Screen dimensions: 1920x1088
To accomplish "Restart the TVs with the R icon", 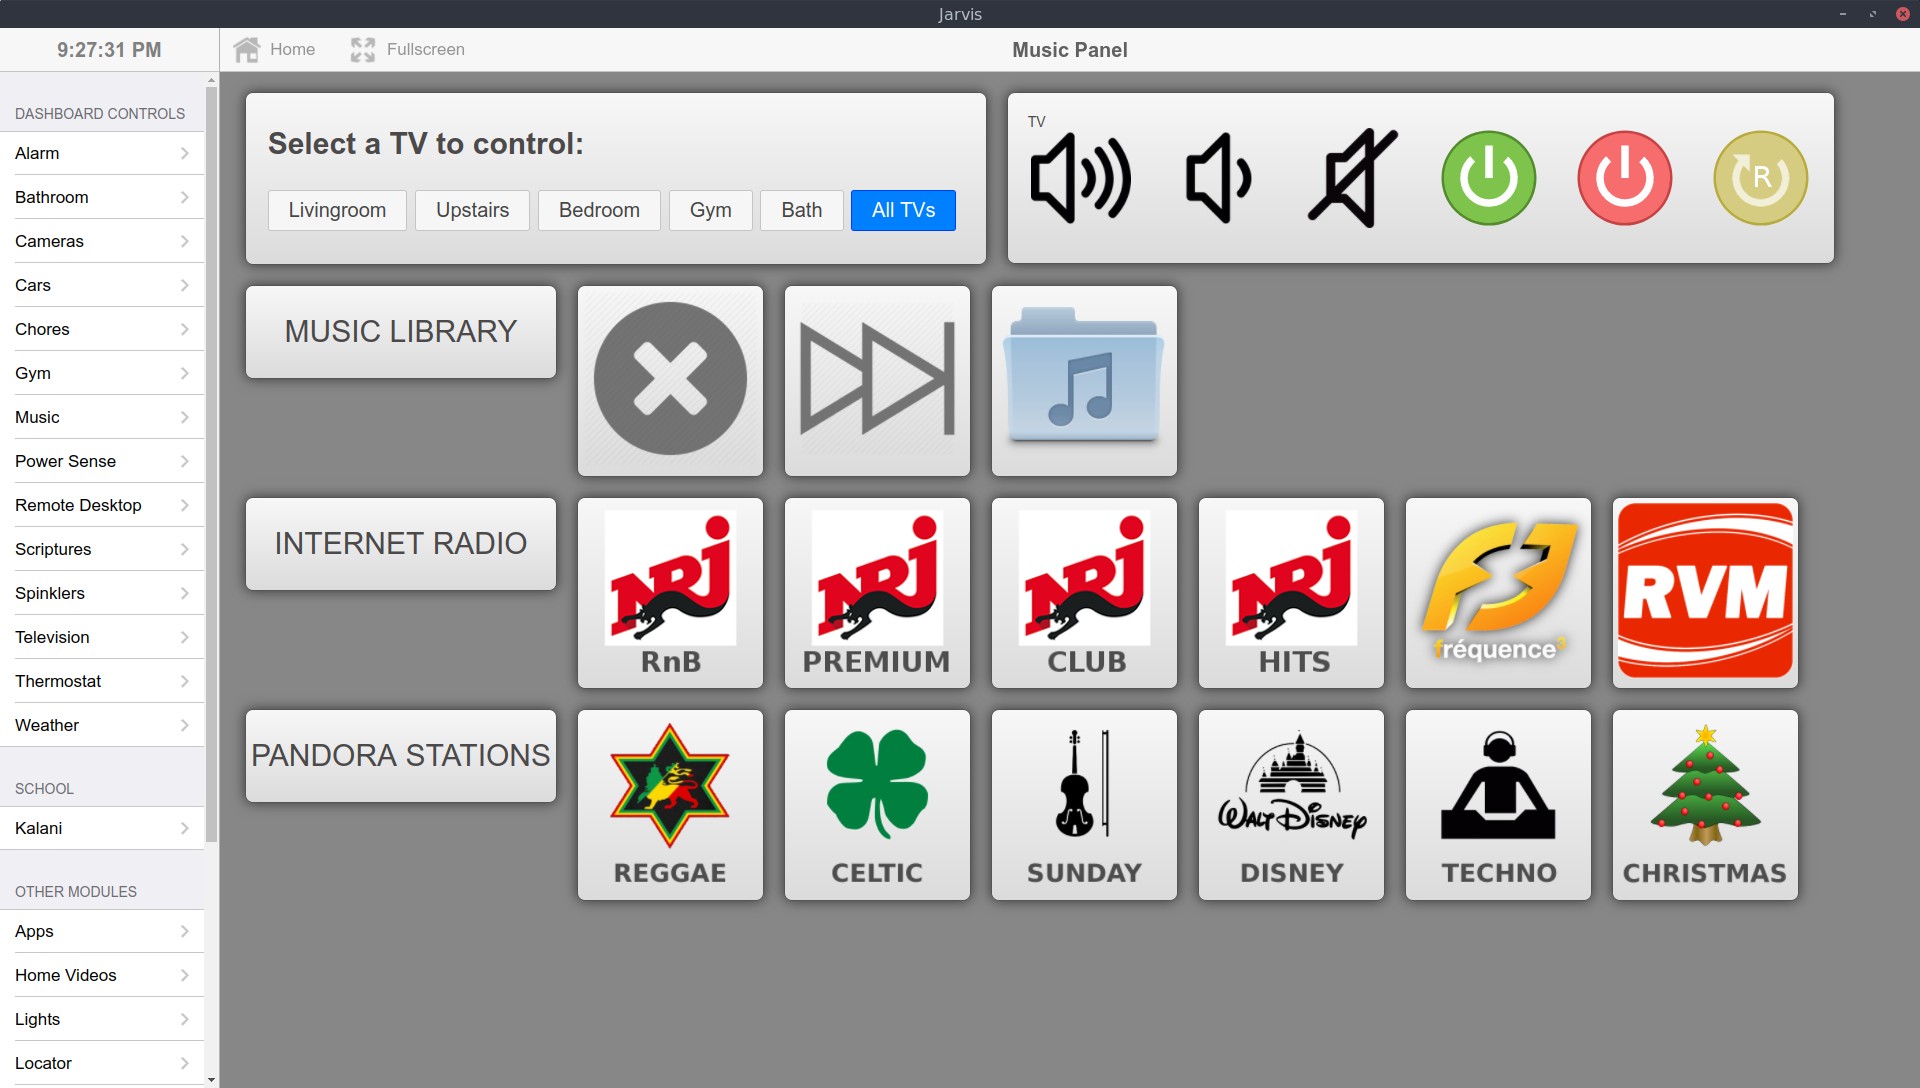I will click(x=1760, y=178).
